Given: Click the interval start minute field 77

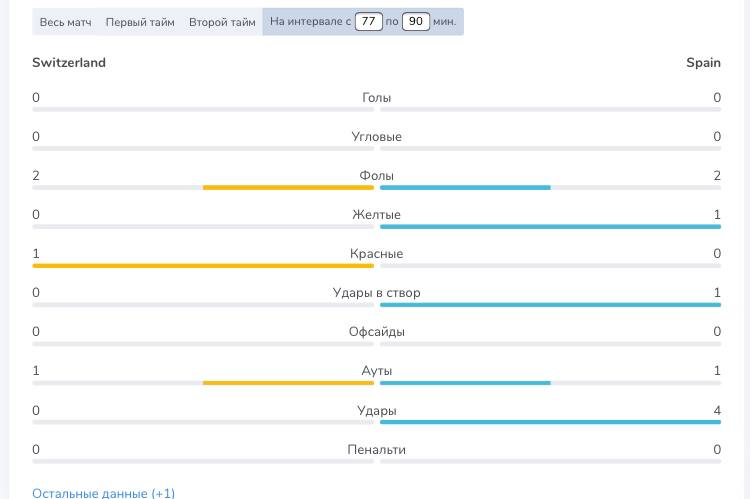Looking at the screenshot, I should (x=369, y=21).
